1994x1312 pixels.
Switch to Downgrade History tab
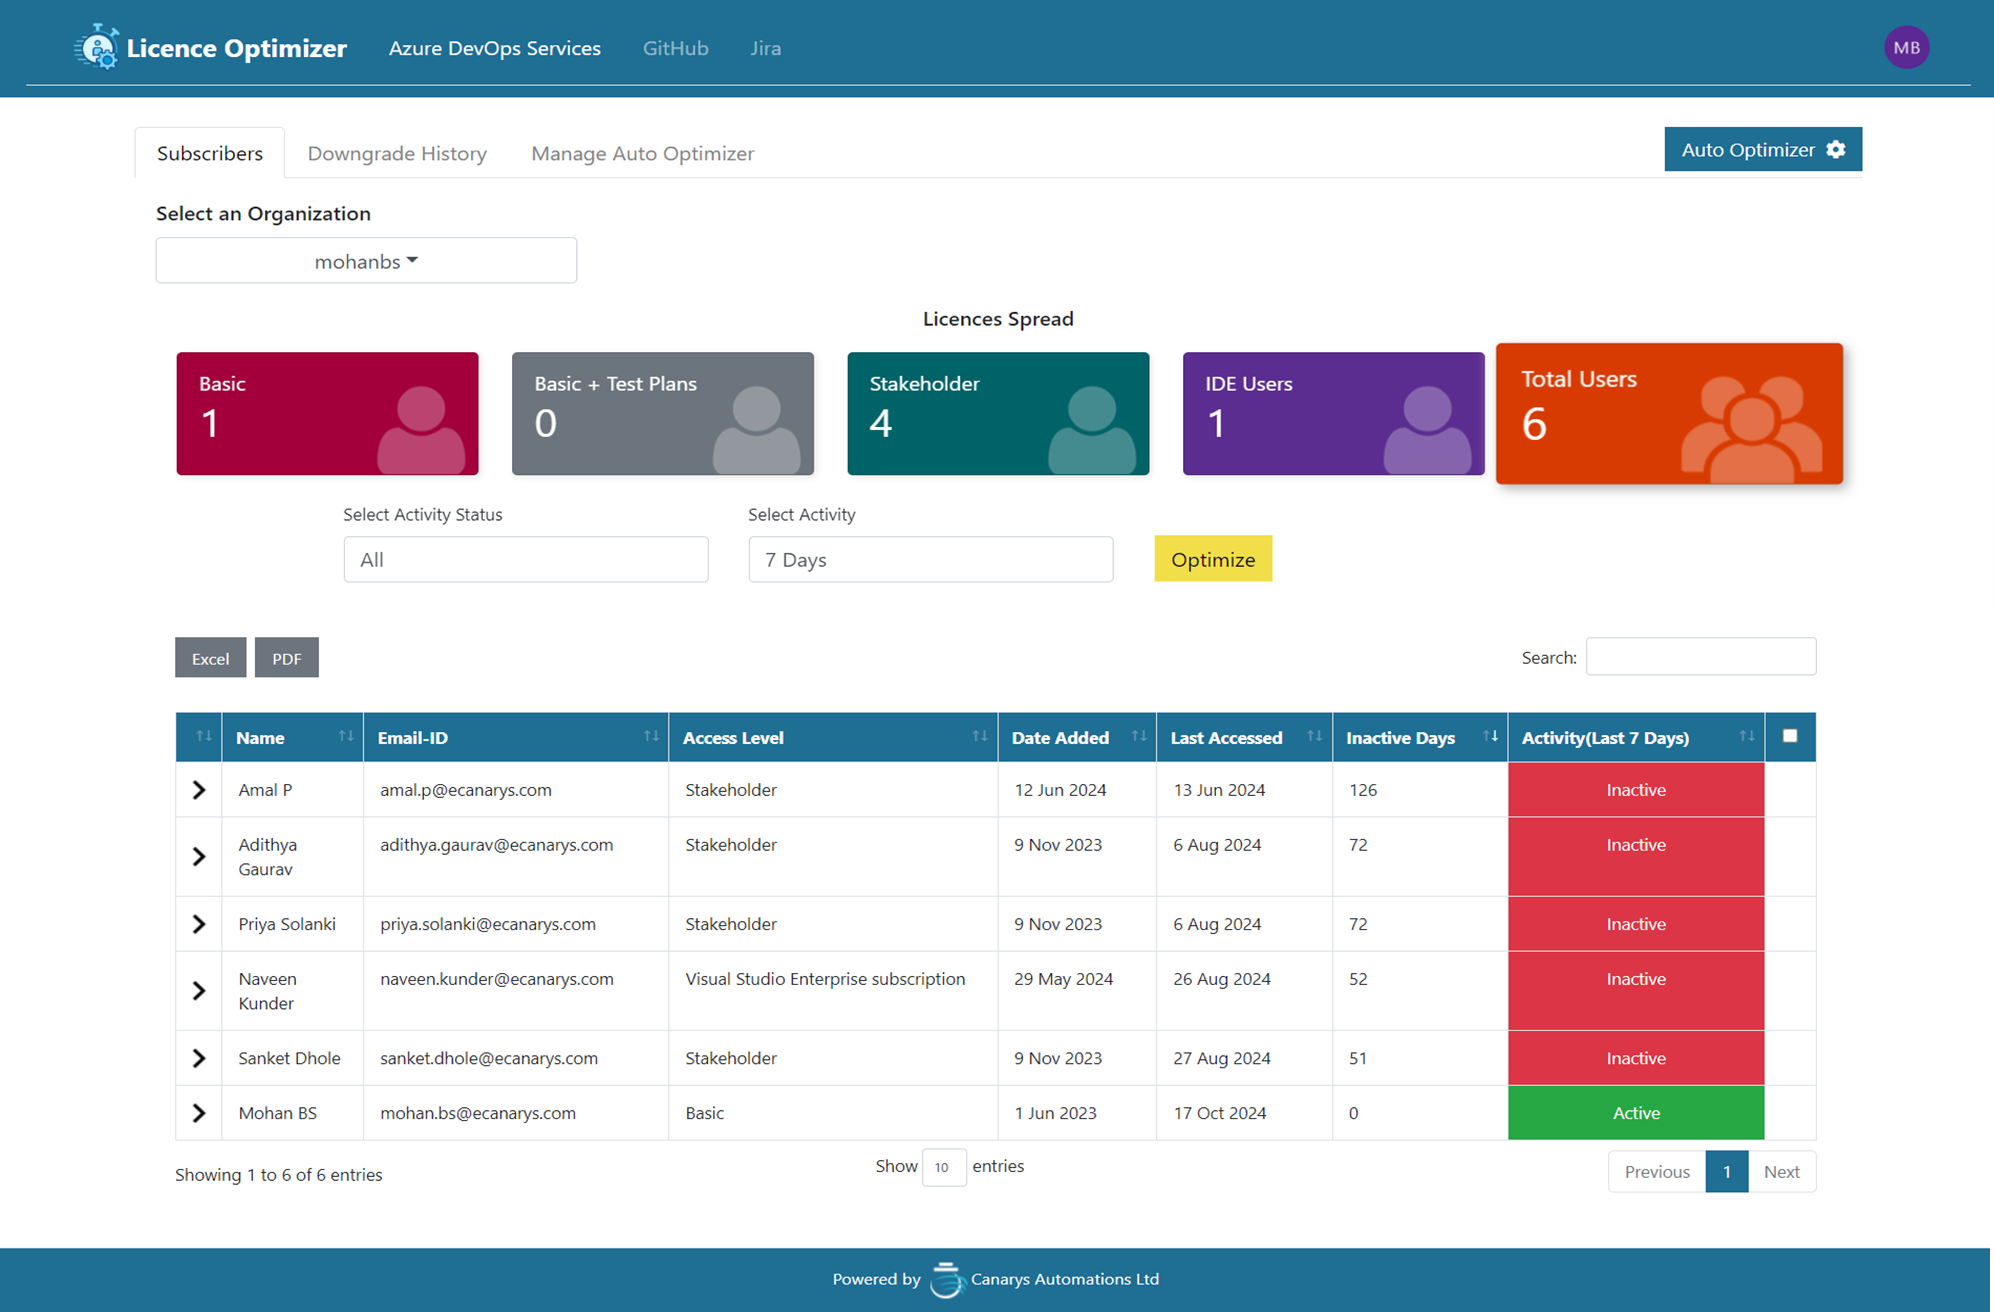pos(397,153)
